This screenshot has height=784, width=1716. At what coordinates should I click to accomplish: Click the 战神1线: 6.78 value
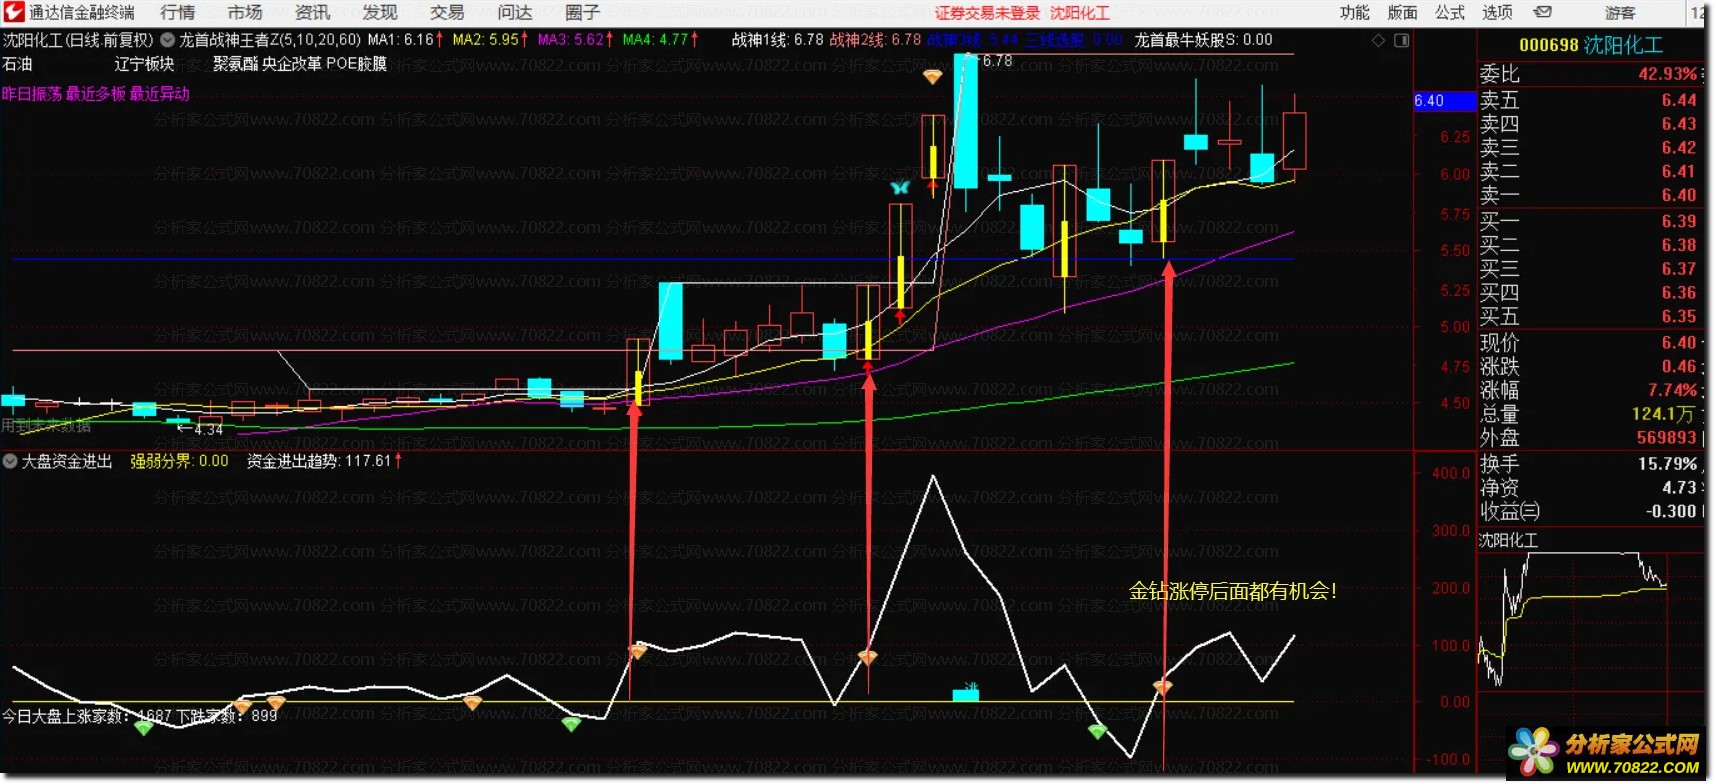(777, 40)
